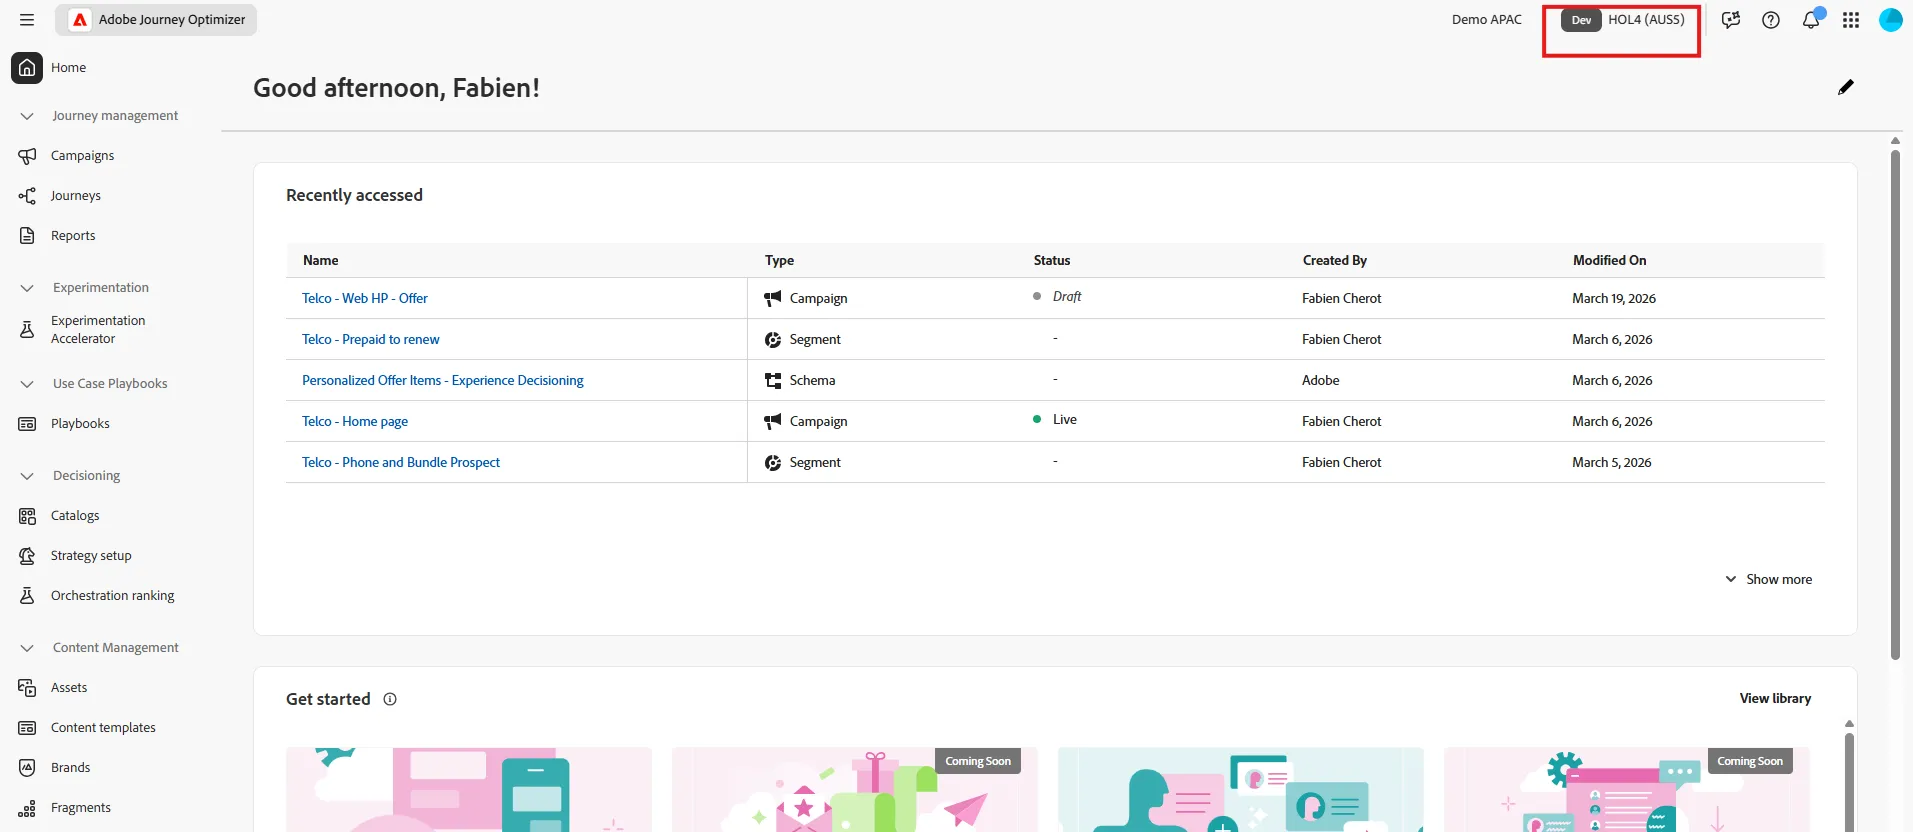The width and height of the screenshot is (1913, 832).
Task: Open the user profile avatar
Action: pyautogui.click(x=1891, y=20)
